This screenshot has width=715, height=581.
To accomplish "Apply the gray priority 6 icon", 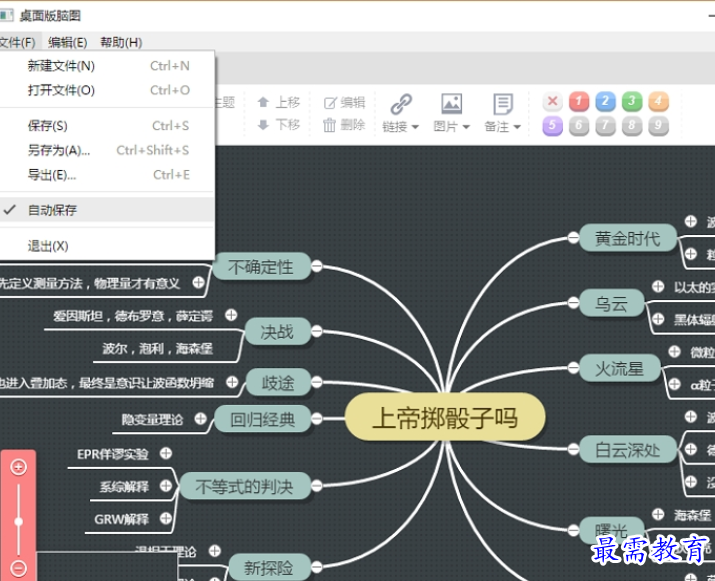I will (x=579, y=125).
